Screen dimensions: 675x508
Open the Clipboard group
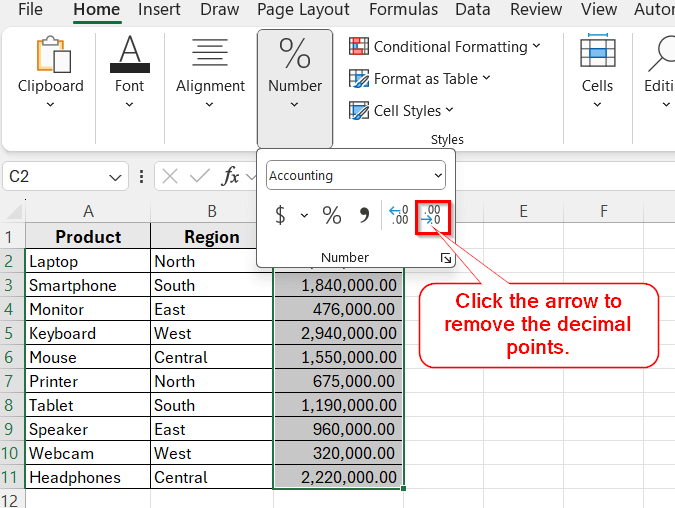click(50, 72)
